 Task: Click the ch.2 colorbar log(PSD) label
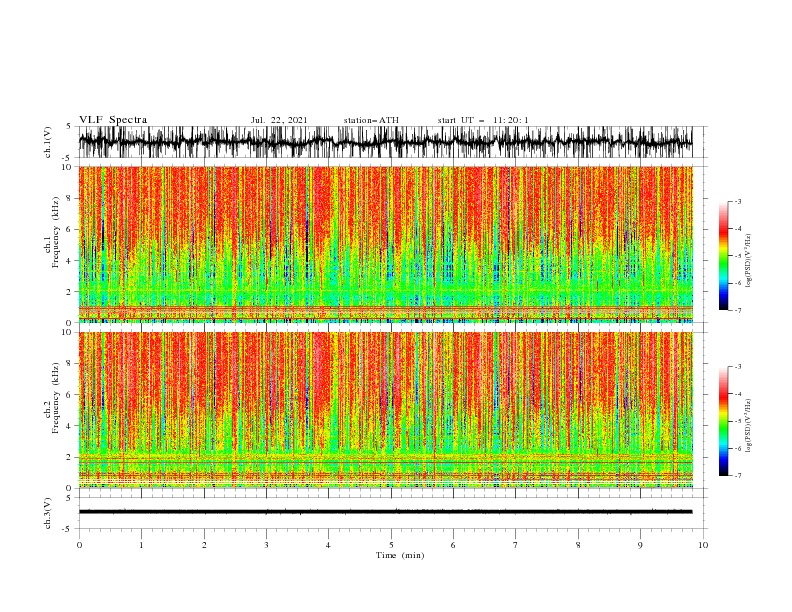749,426
